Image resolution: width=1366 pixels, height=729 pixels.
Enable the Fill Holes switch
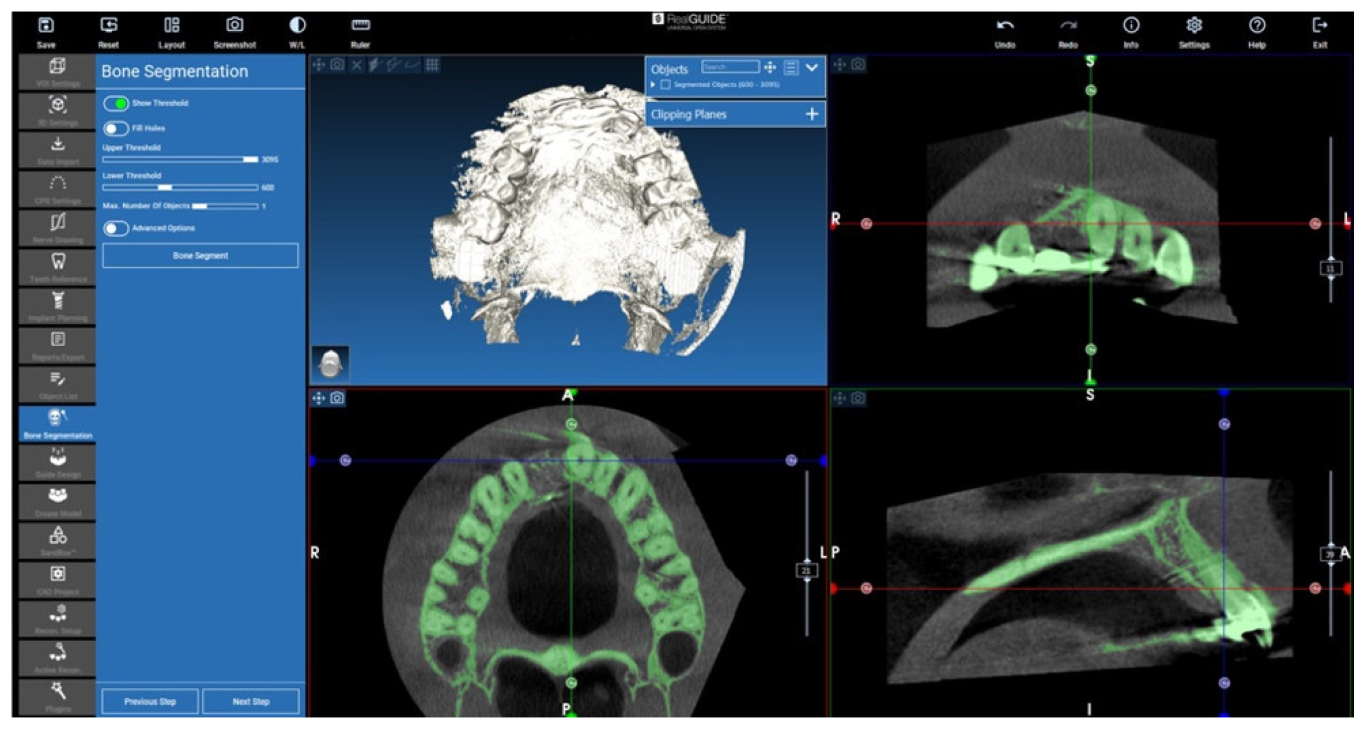116,128
